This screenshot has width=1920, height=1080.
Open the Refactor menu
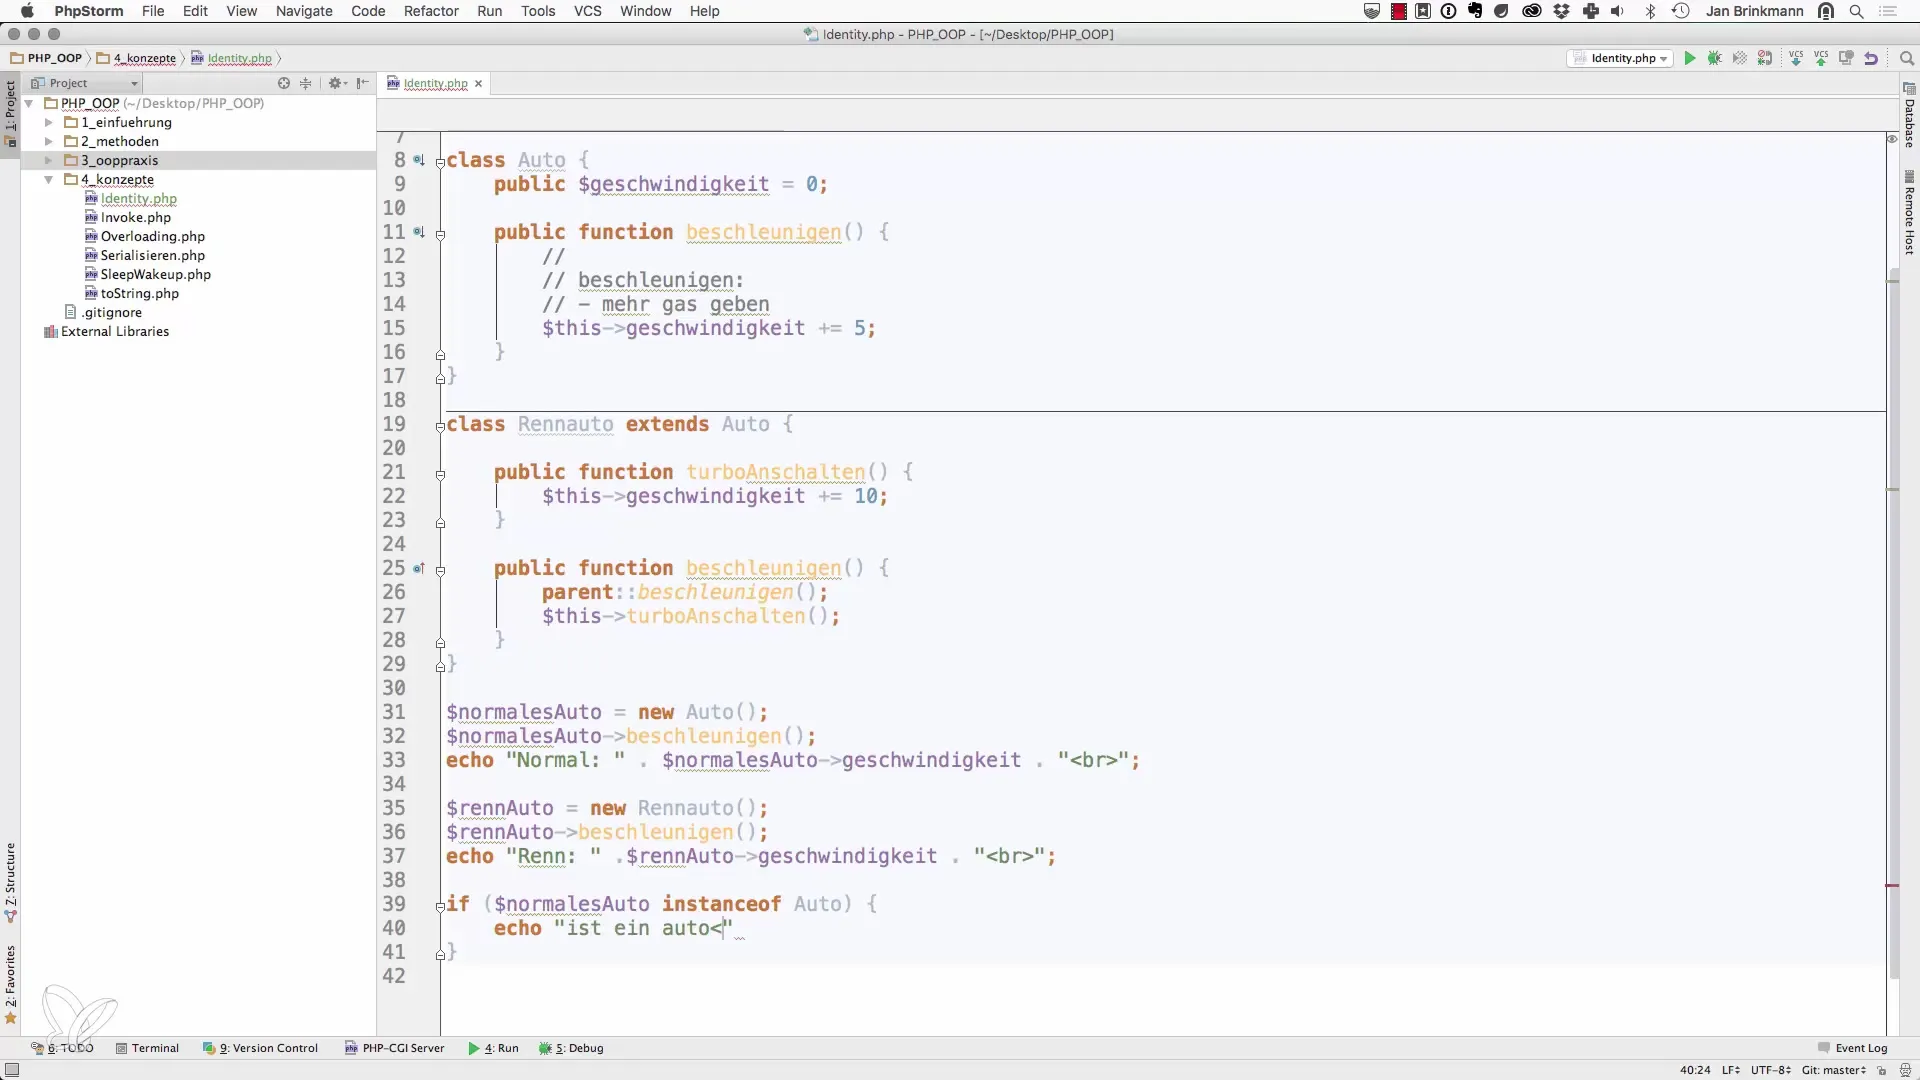[431, 11]
